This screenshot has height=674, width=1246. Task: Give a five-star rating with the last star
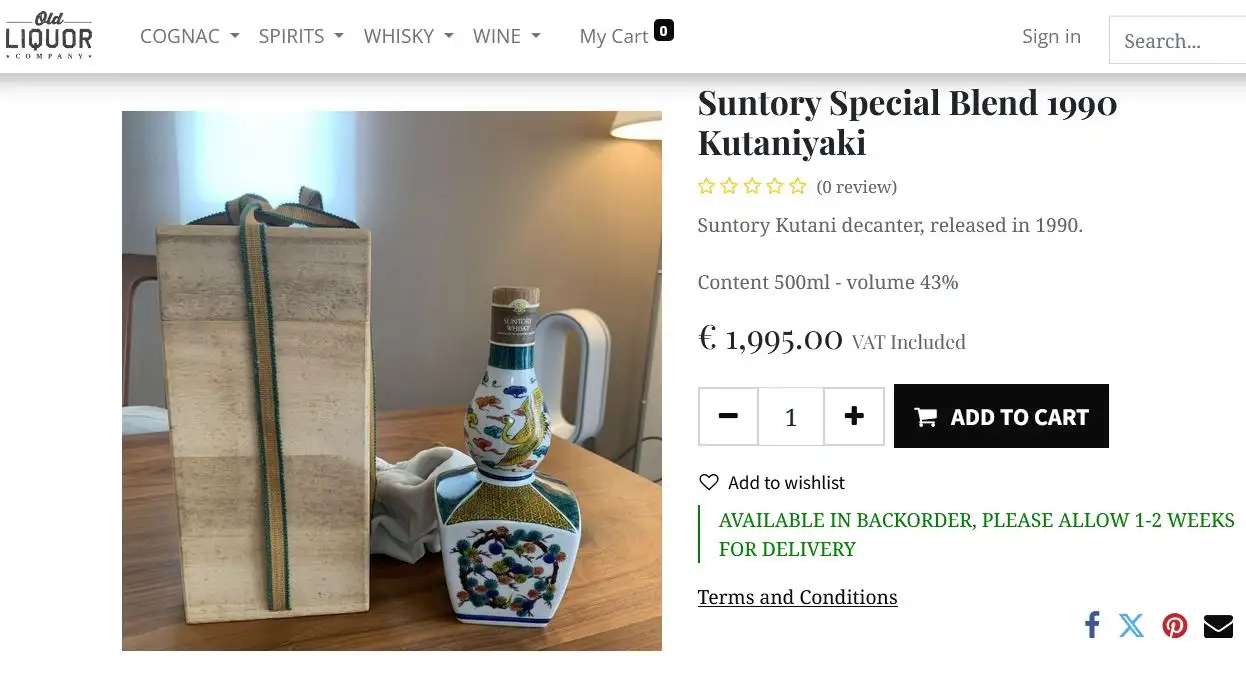point(797,185)
